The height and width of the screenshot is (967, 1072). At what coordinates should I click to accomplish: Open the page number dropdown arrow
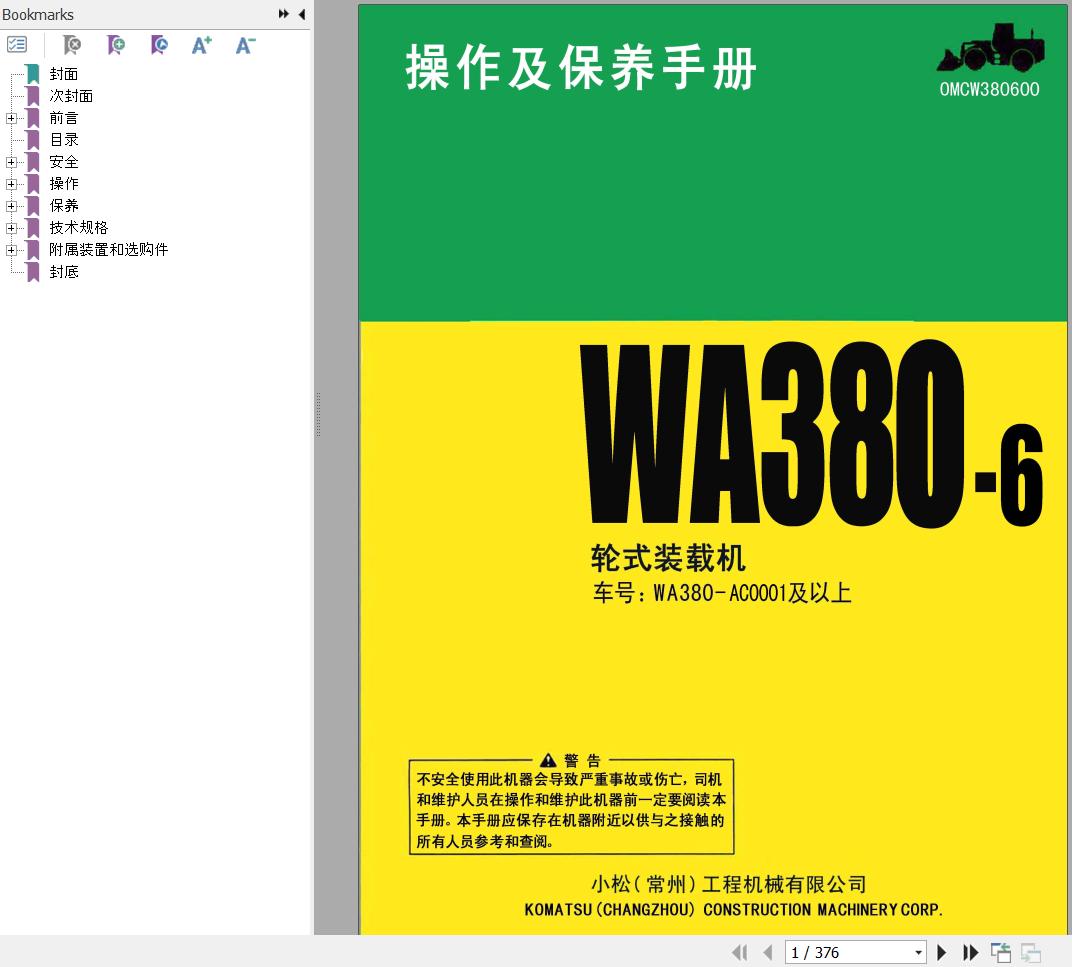point(918,952)
